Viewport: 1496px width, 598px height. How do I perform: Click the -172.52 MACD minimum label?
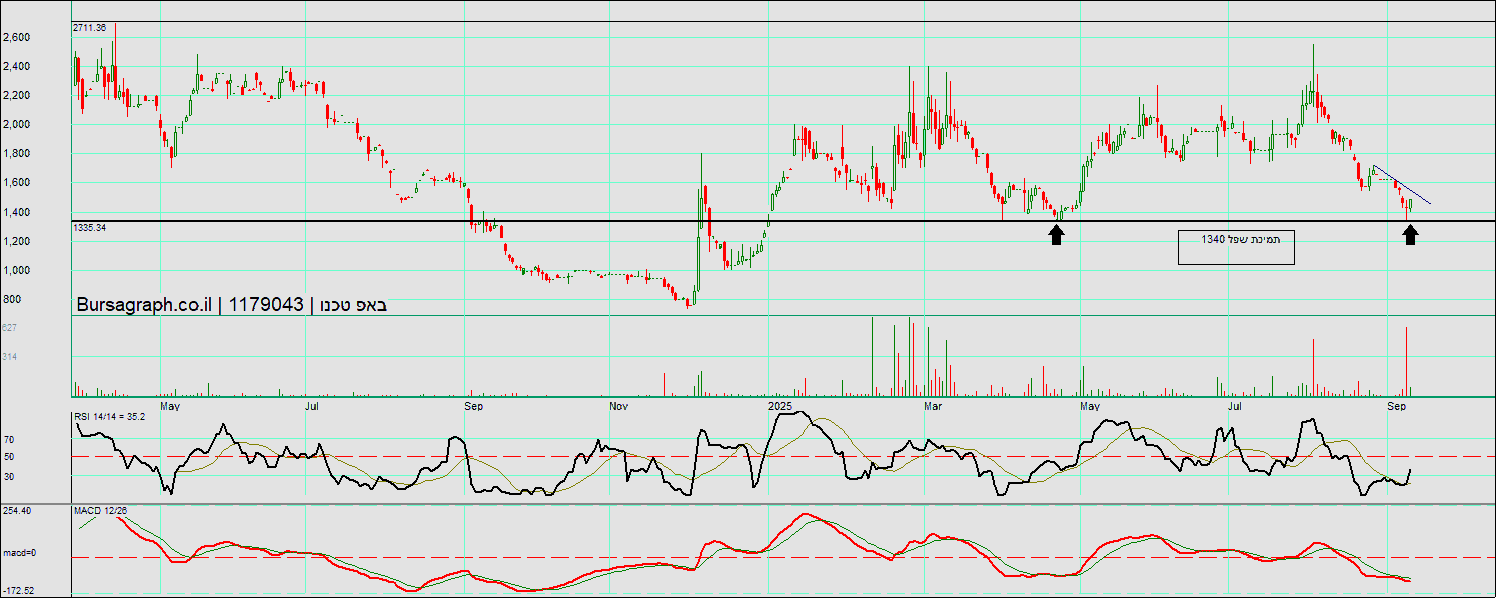pyautogui.click(x=19, y=591)
